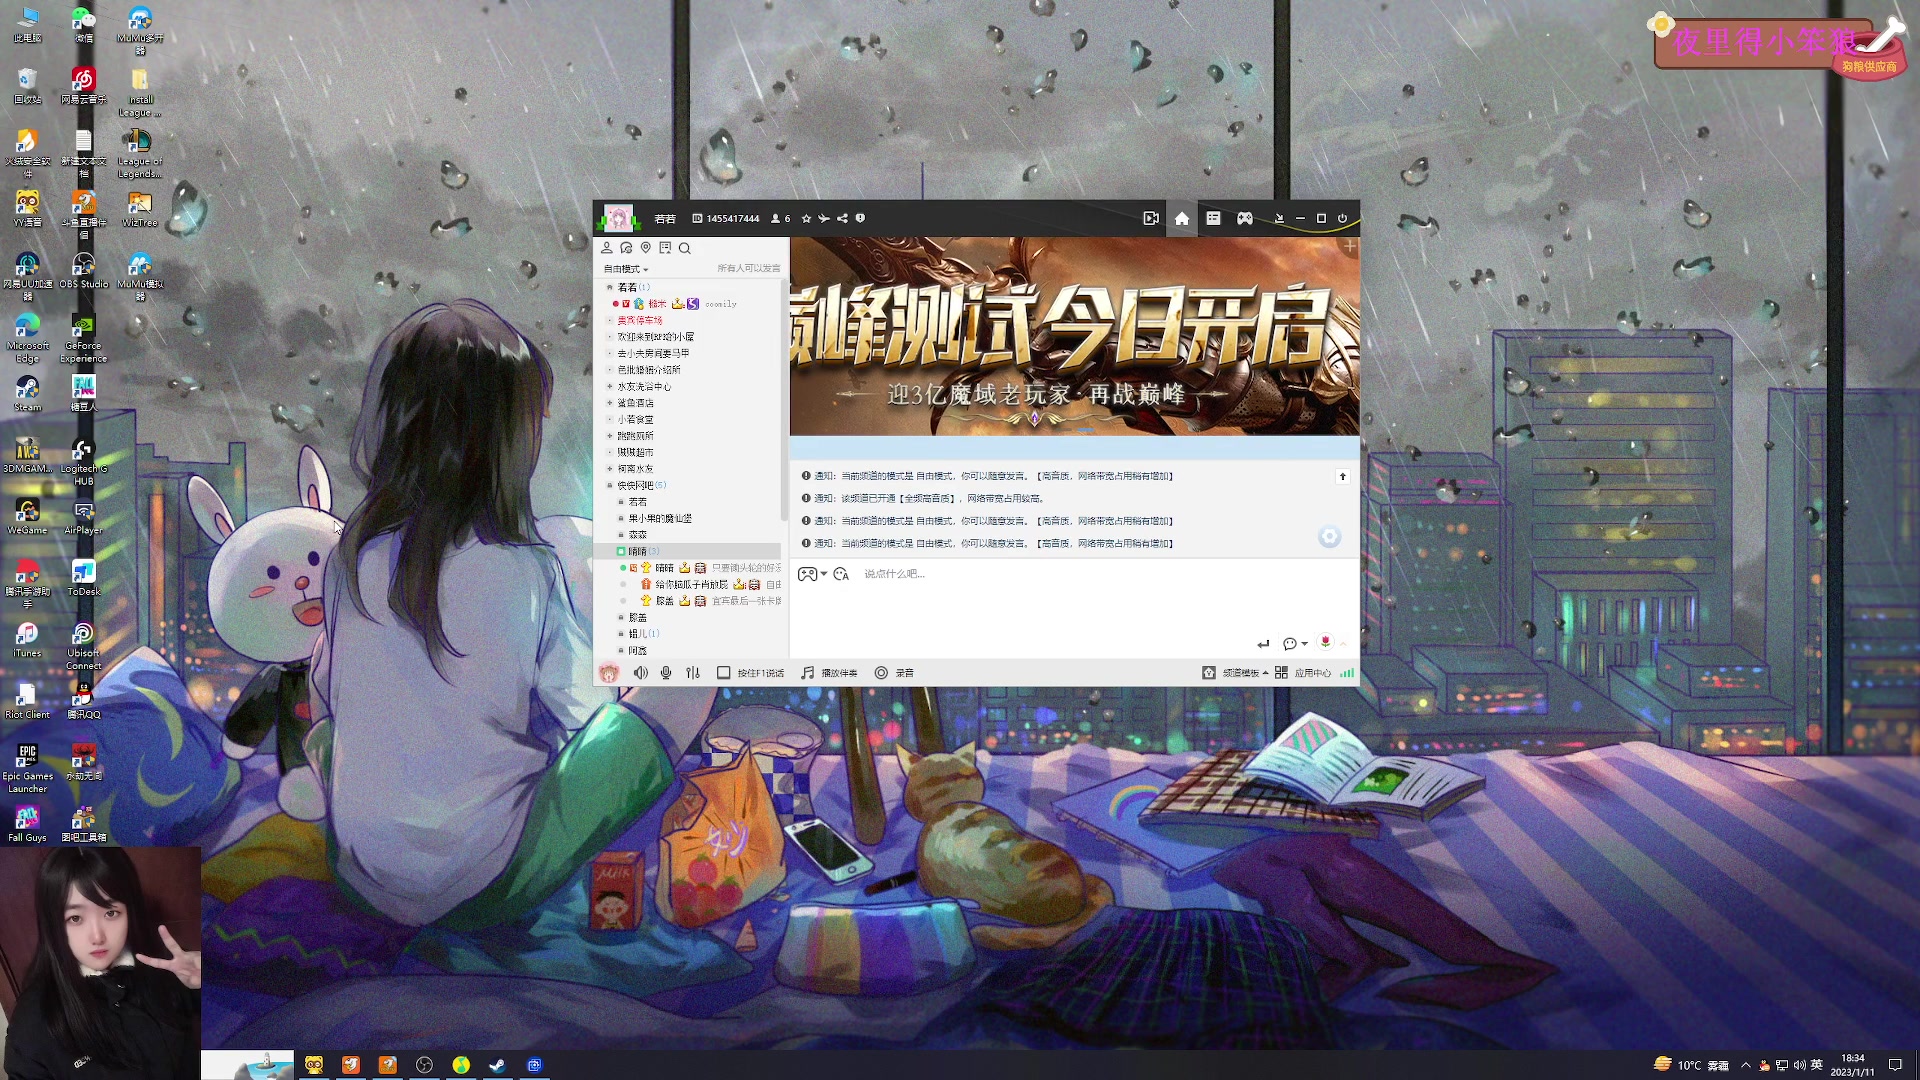Select the 果小果的魔仙堡 sub-channel

point(660,519)
